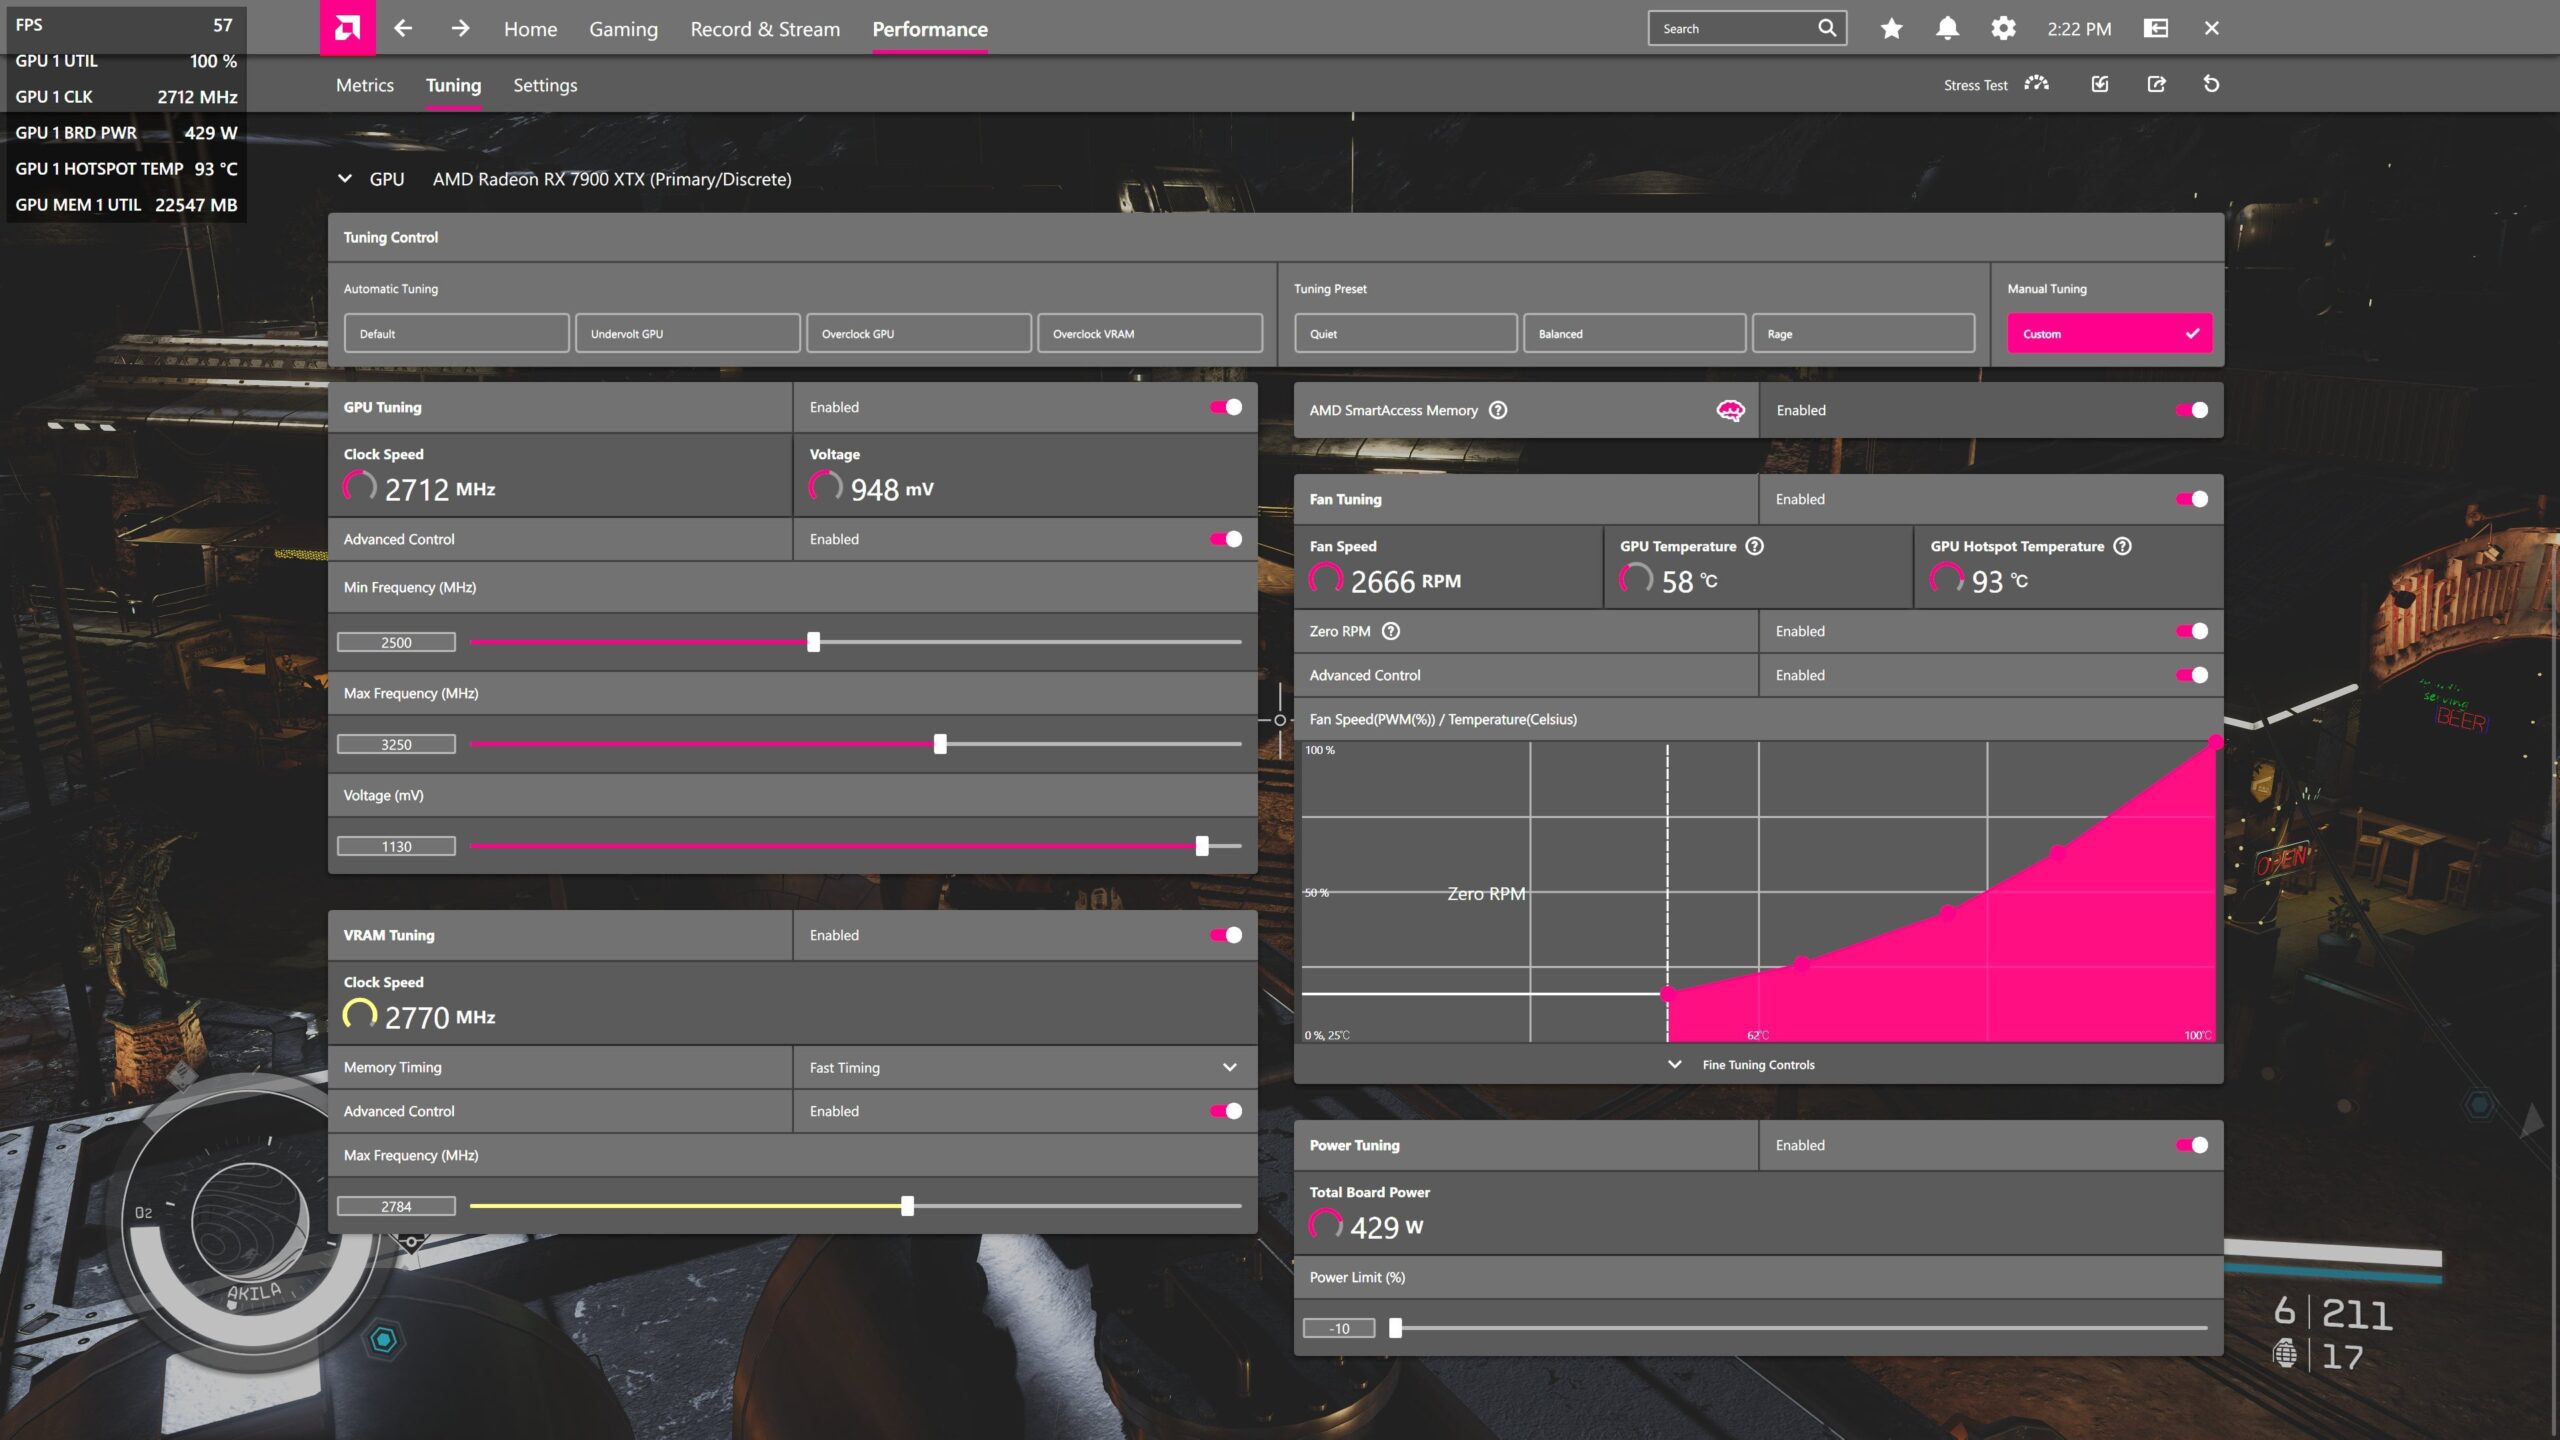Viewport: 2560px width, 1440px height.
Task: Click help icon next to Zero RPM
Action: click(1391, 631)
